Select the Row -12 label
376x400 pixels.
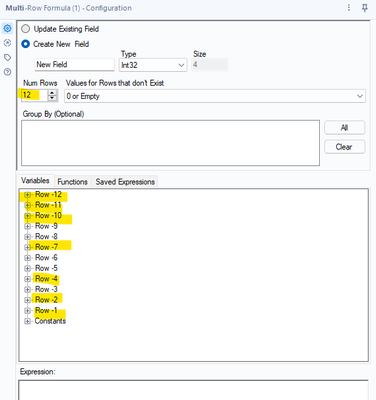pyautogui.click(x=48, y=194)
